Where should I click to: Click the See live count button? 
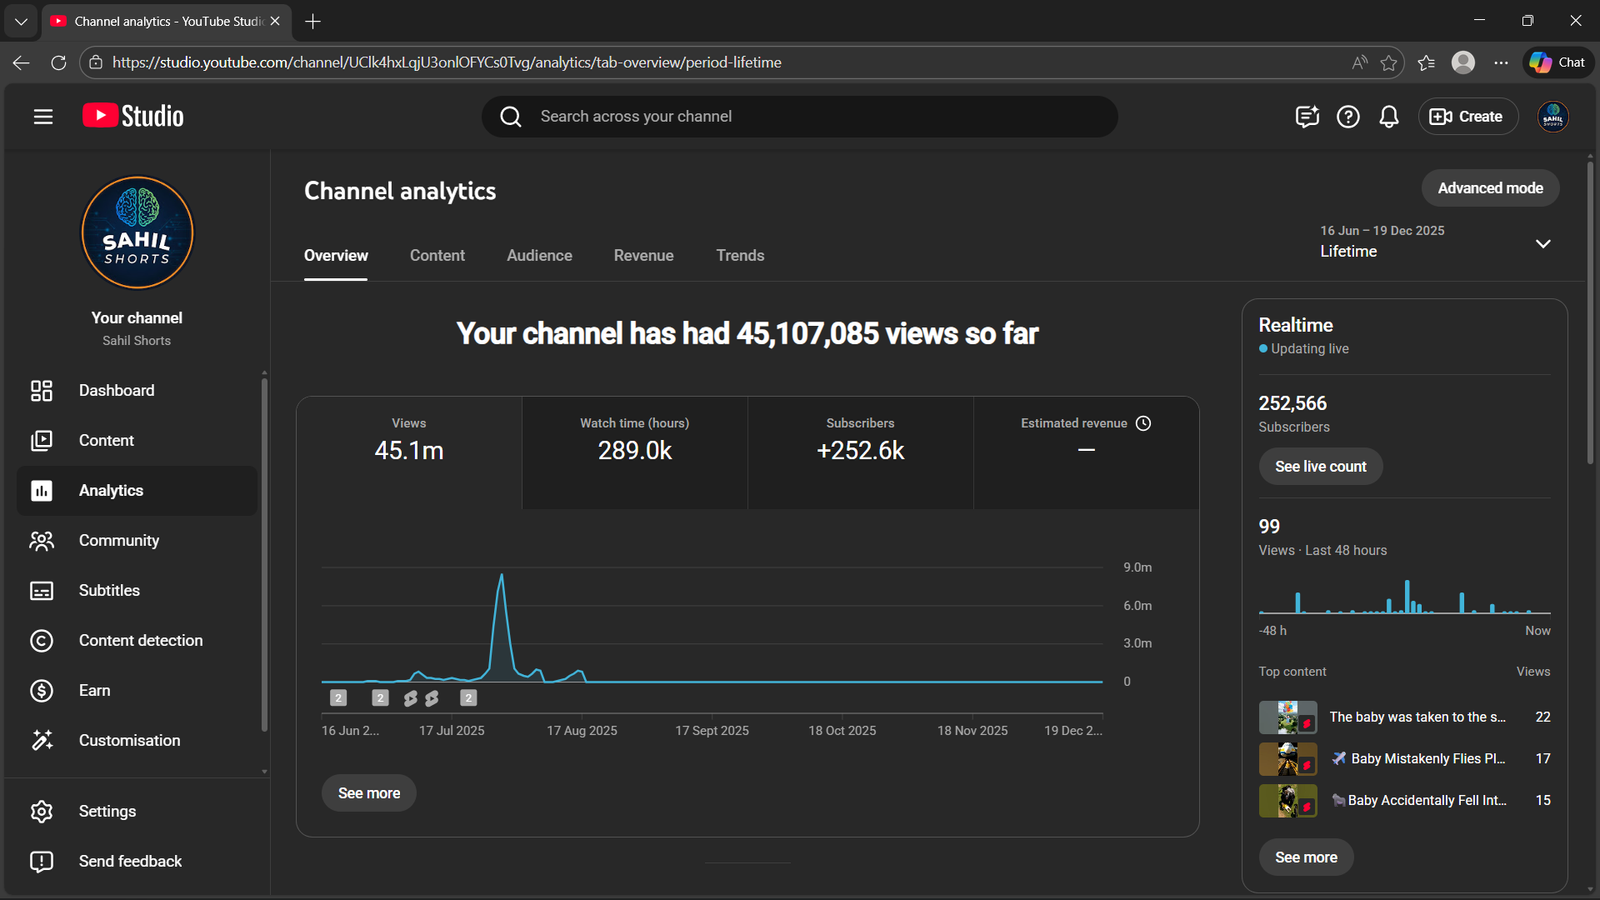1320,467
